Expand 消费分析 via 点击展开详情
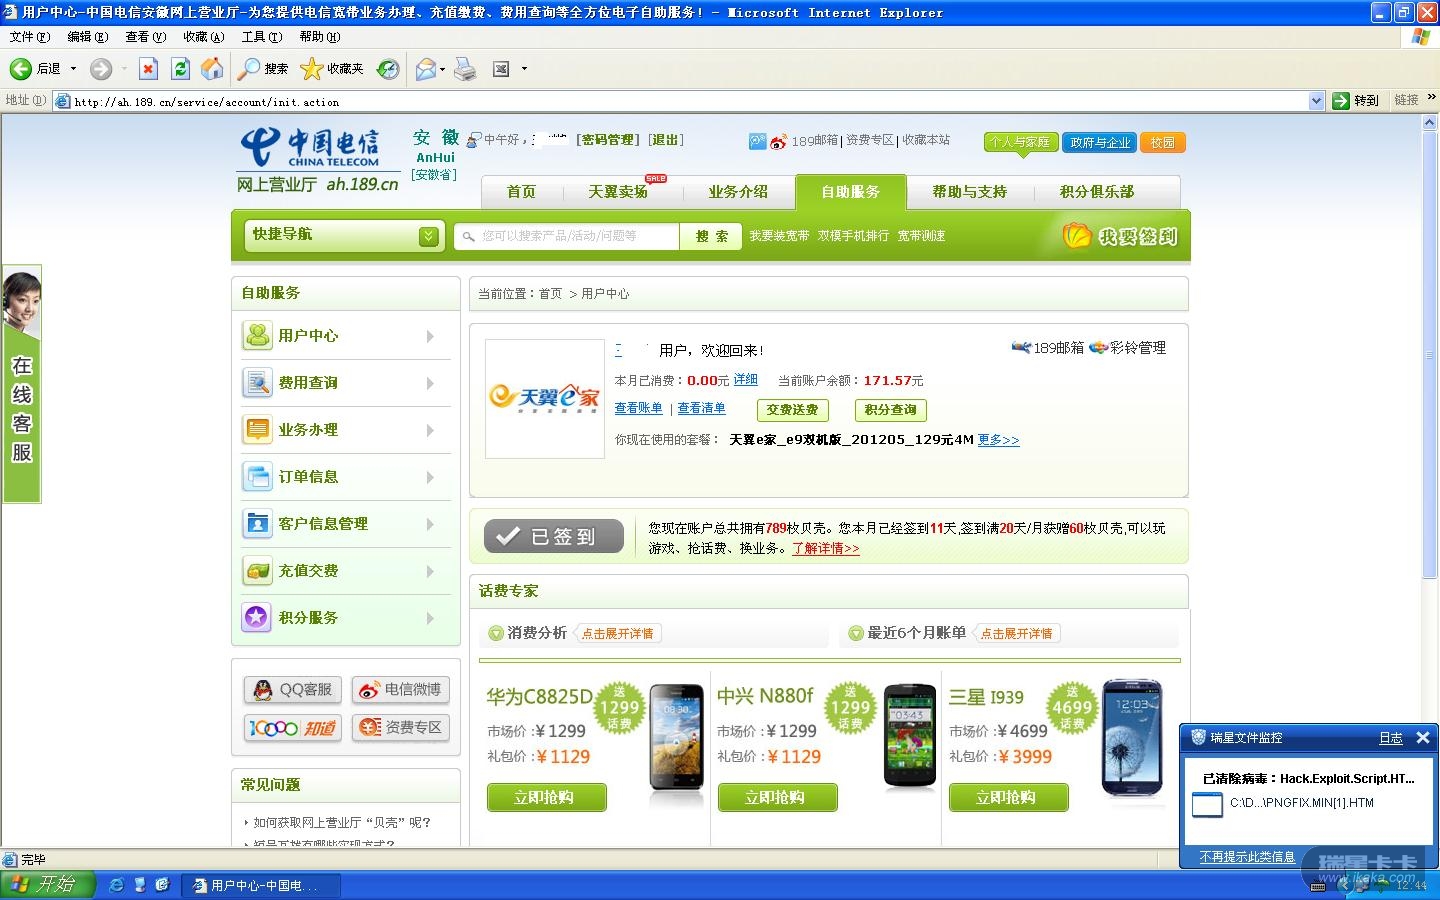Image resolution: width=1440 pixels, height=900 pixels. pyautogui.click(x=618, y=633)
